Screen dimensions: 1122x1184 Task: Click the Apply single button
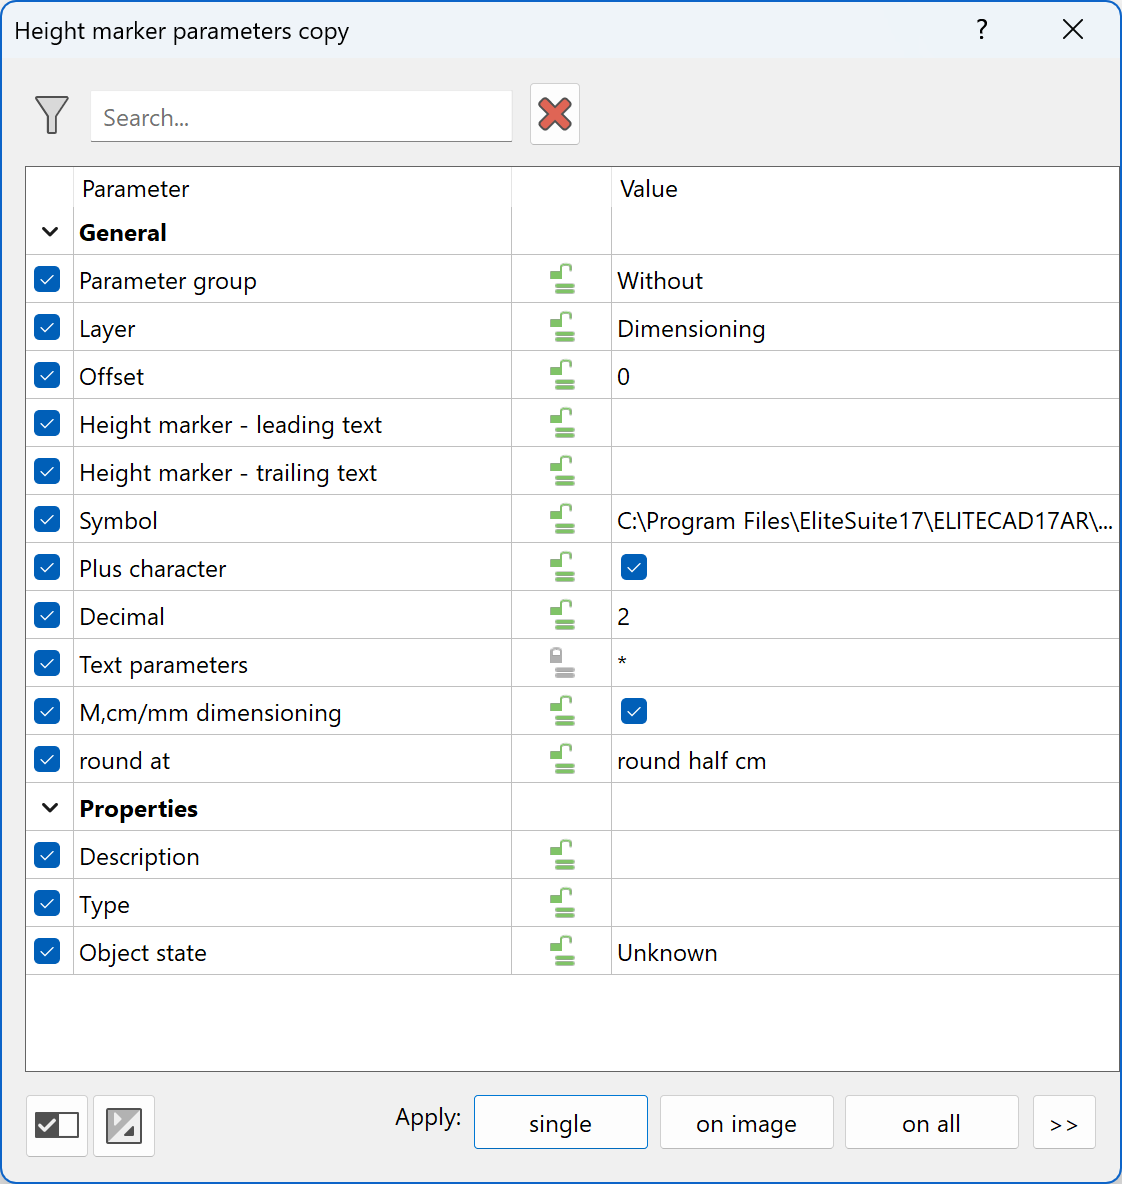point(560,1123)
